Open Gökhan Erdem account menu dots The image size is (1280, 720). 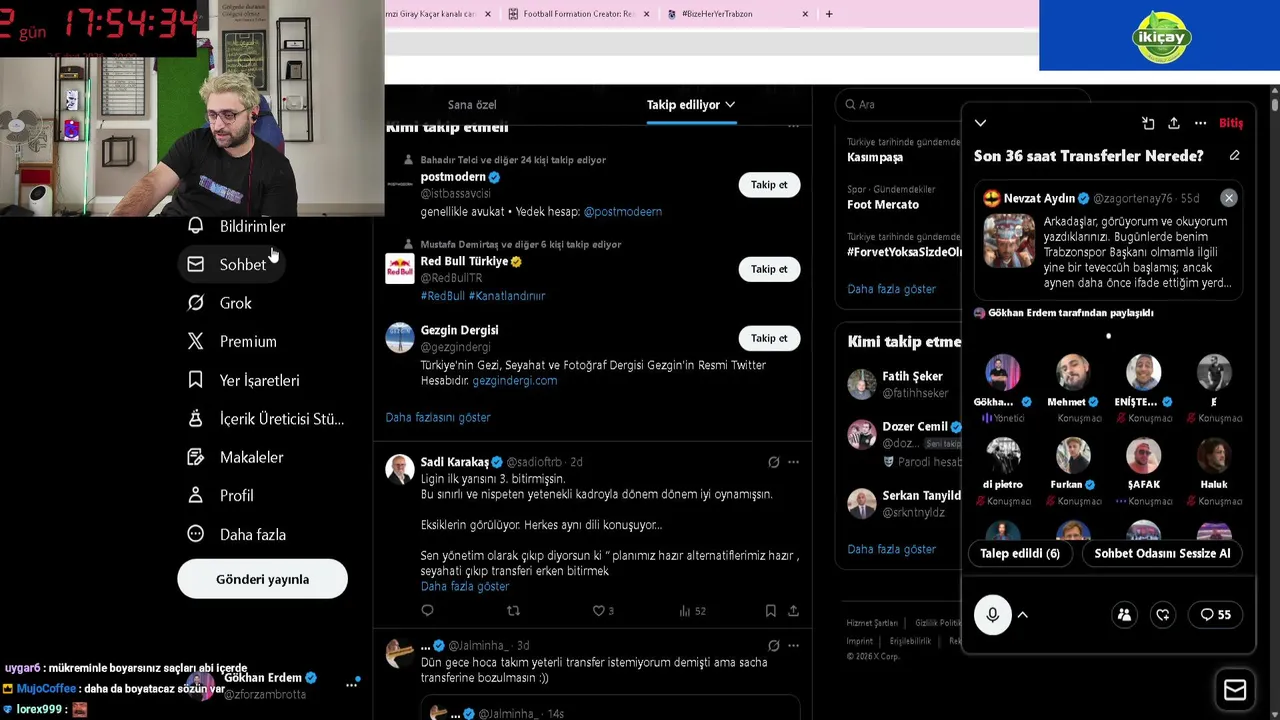[x=351, y=685]
